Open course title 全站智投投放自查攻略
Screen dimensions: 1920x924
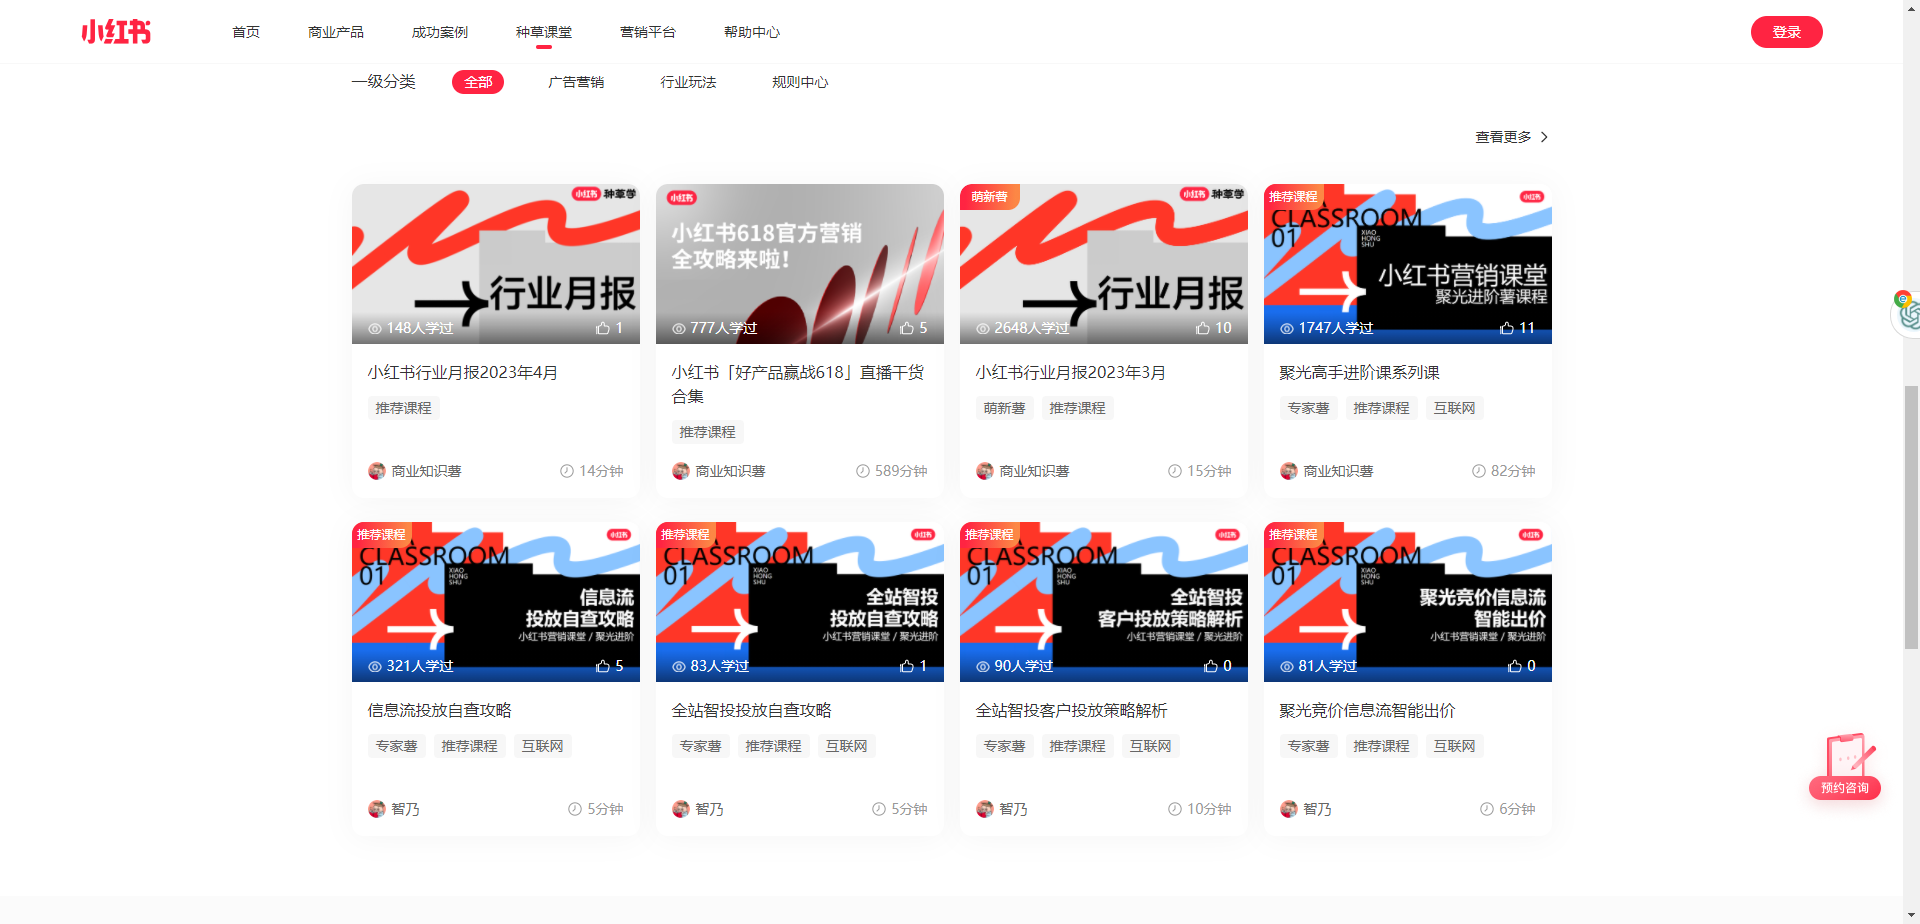[x=752, y=710]
